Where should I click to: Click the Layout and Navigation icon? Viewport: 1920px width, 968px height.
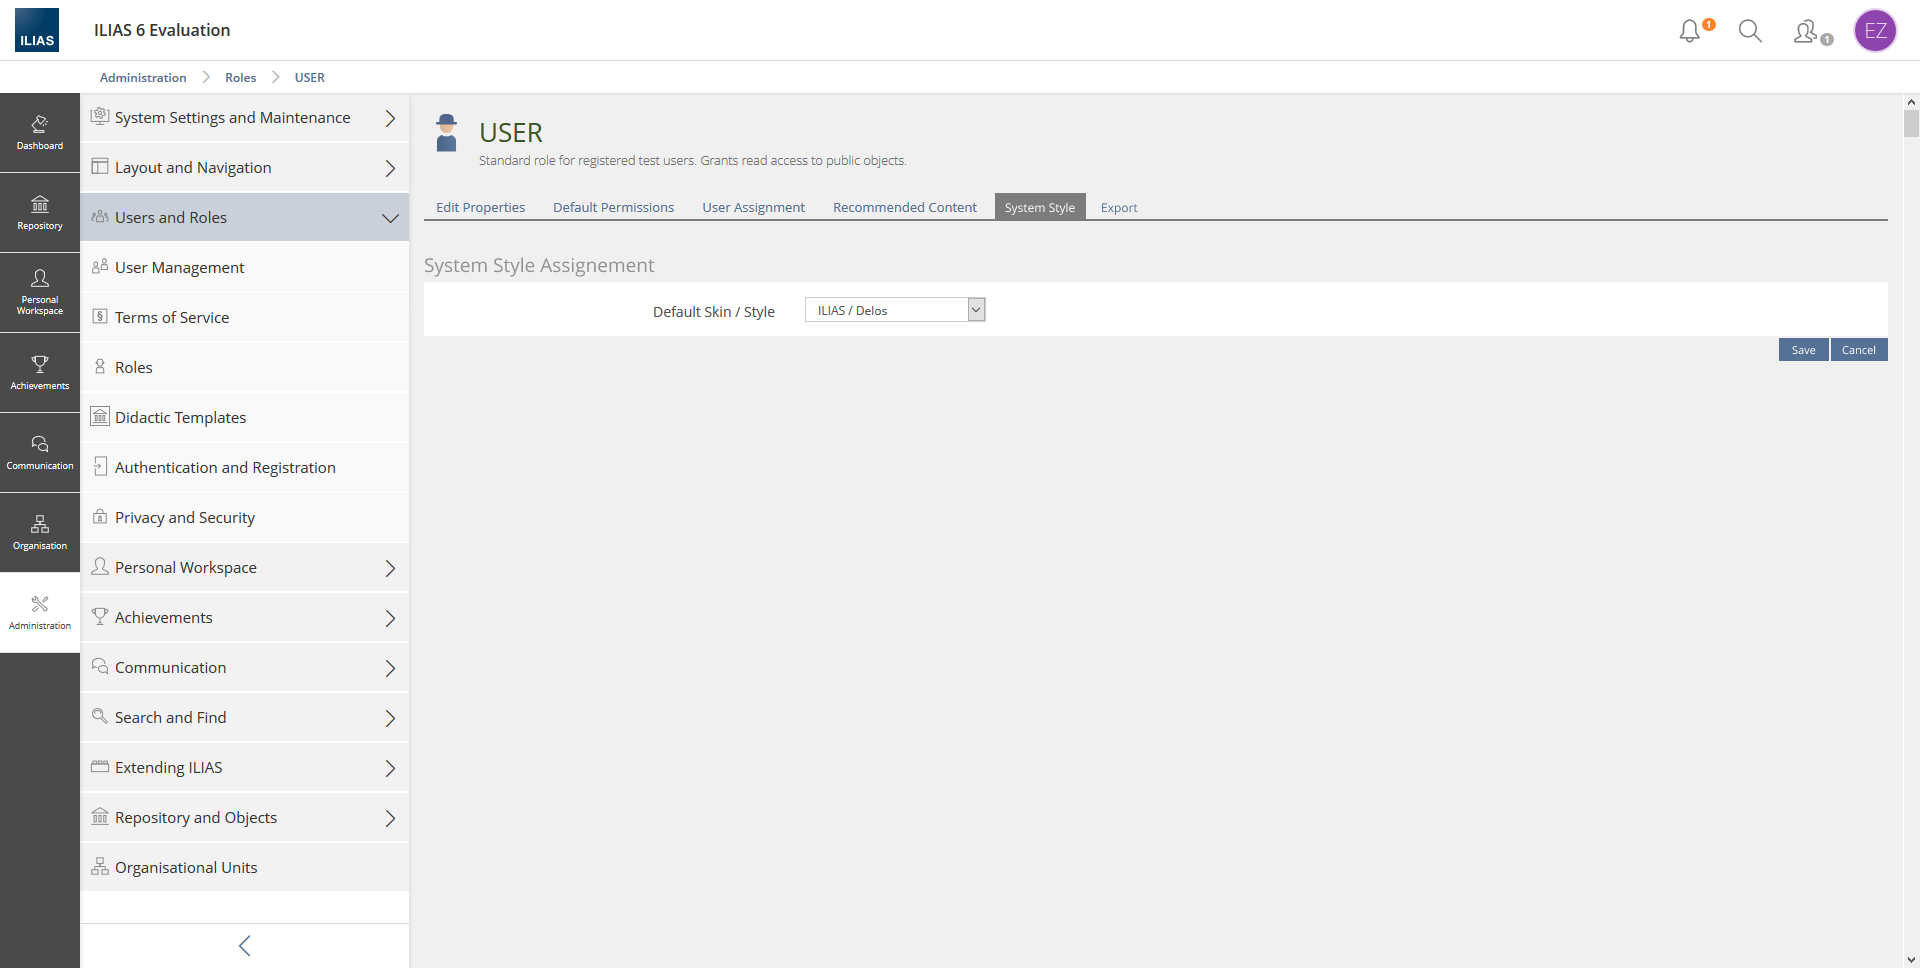click(100, 166)
